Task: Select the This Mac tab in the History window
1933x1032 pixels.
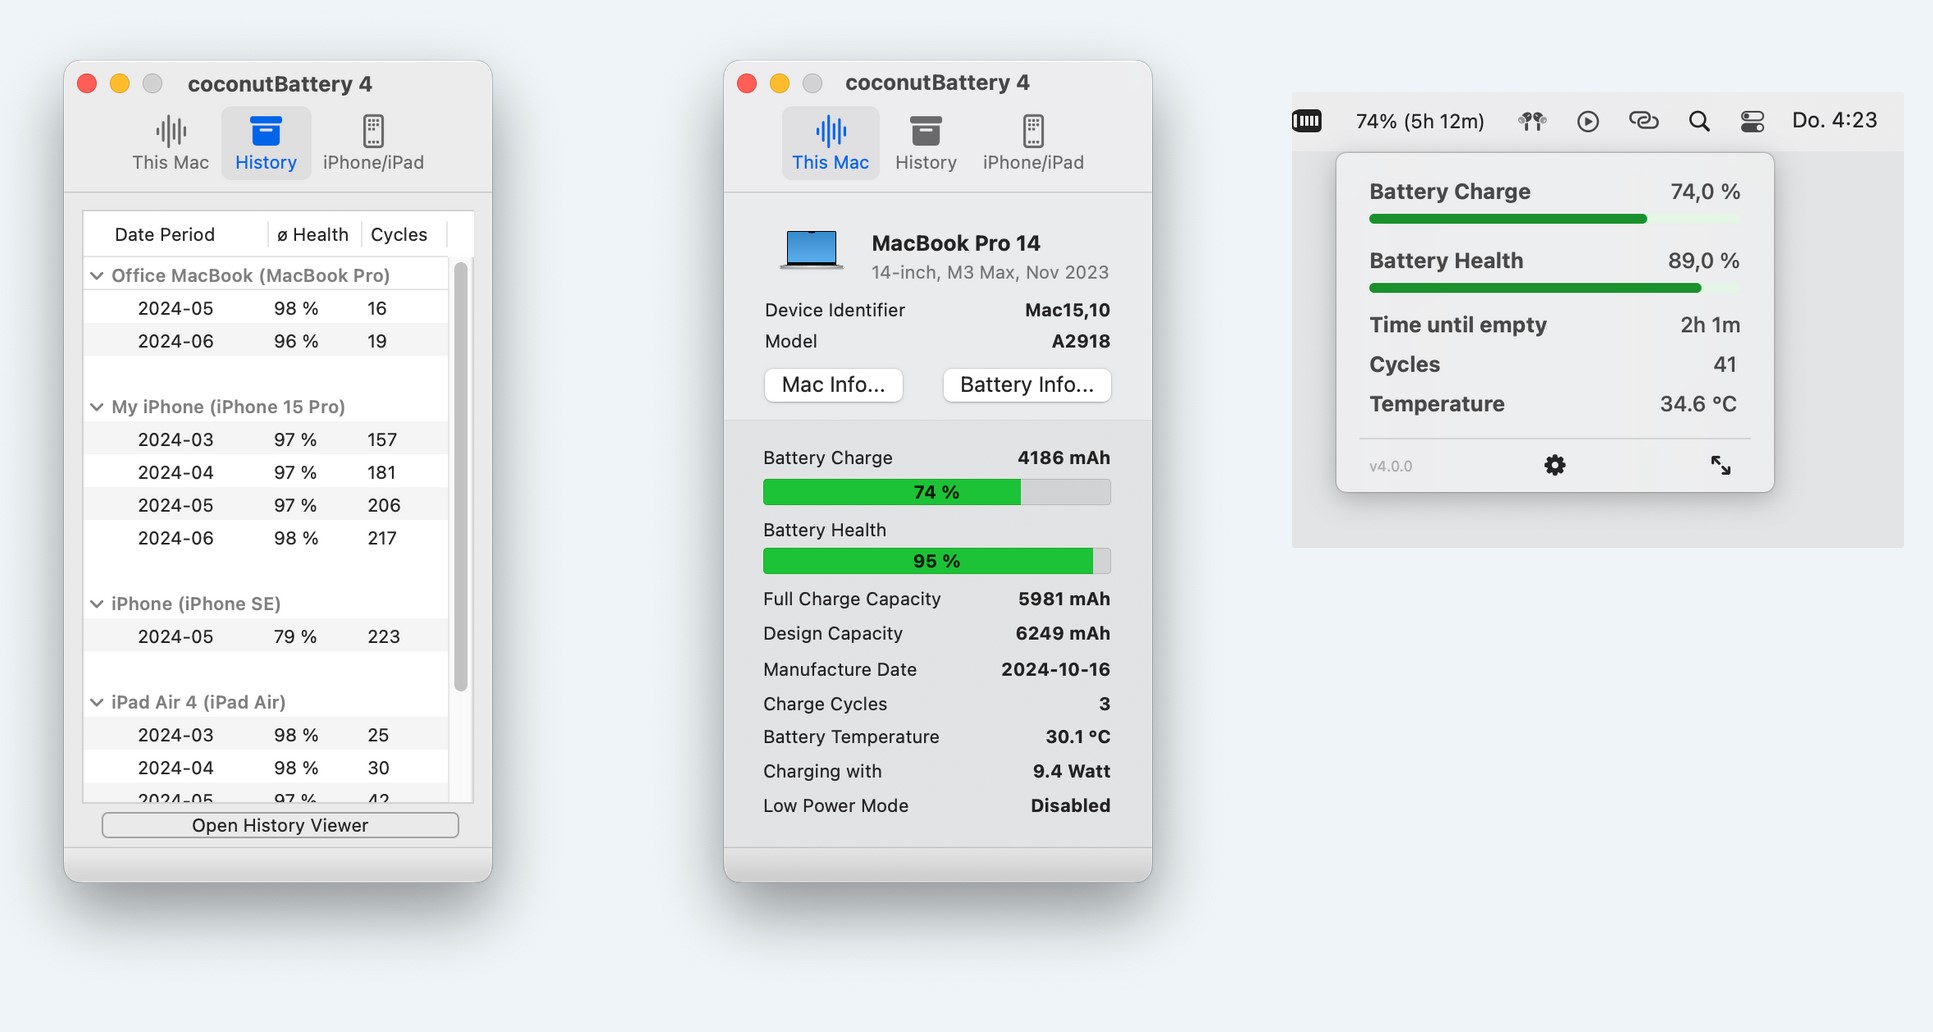Action: [830, 141]
